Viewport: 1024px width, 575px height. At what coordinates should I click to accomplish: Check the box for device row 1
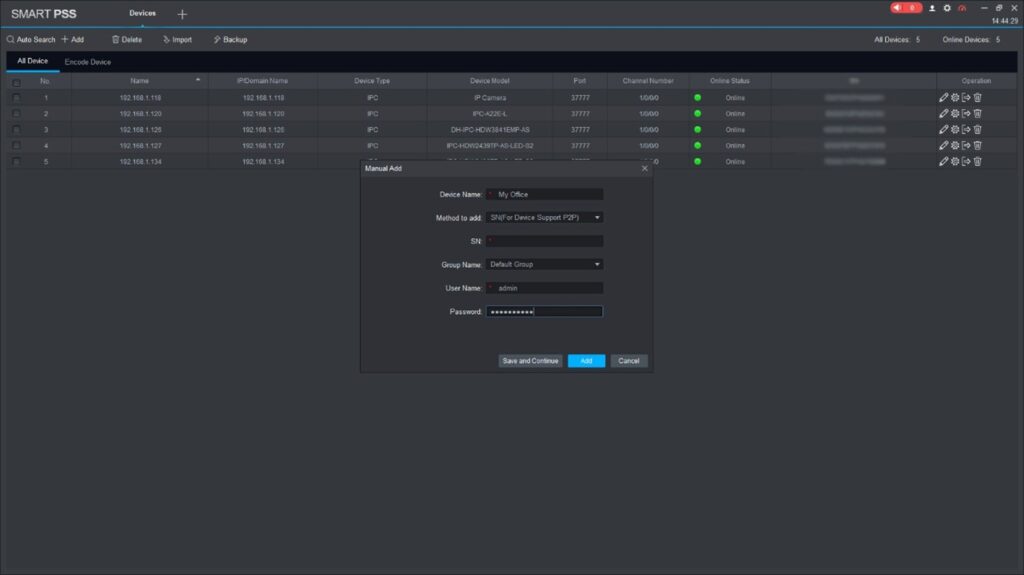tap(16, 98)
